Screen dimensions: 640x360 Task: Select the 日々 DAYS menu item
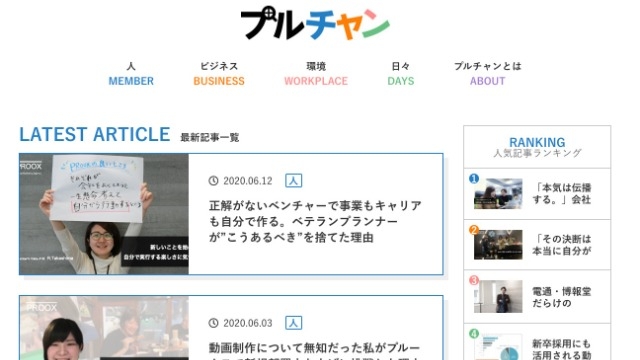coord(400,74)
